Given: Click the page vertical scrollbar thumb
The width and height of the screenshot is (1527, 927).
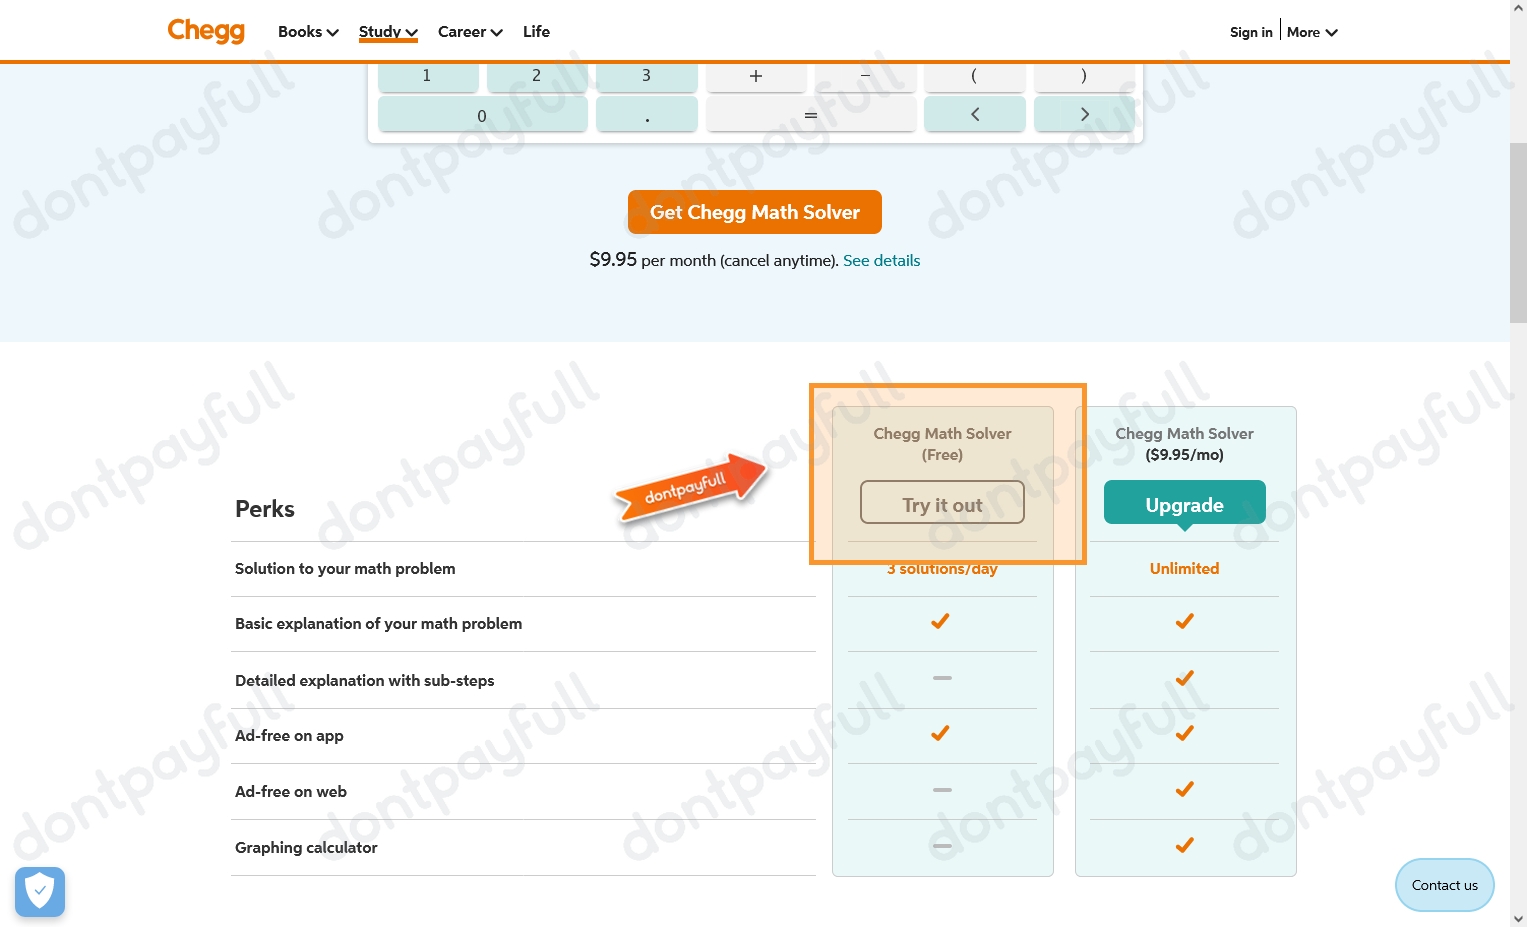Looking at the screenshot, I should [1518, 232].
